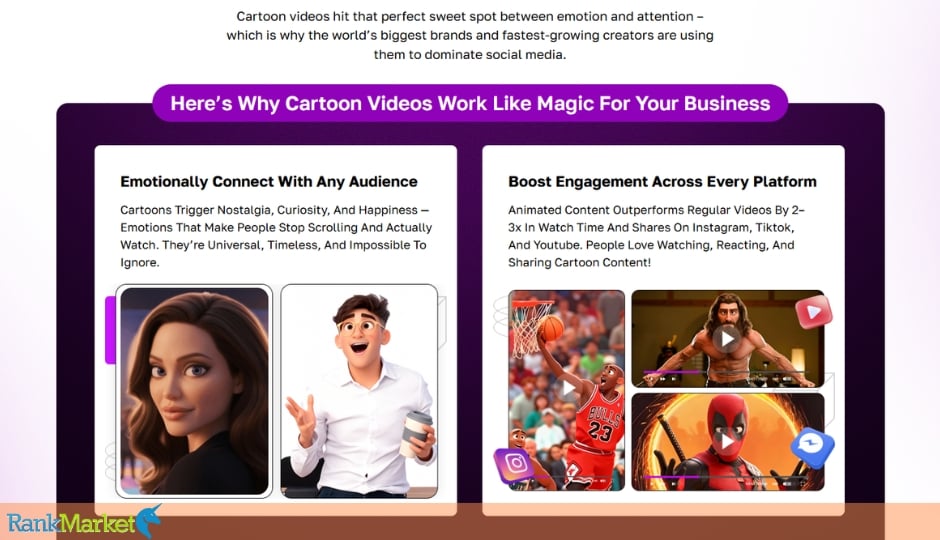The height and width of the screenshot is (540, 940).
Task: Click the purple 'Here's Why Cartoon Videos Work' banner
Action: pos(470,103)
